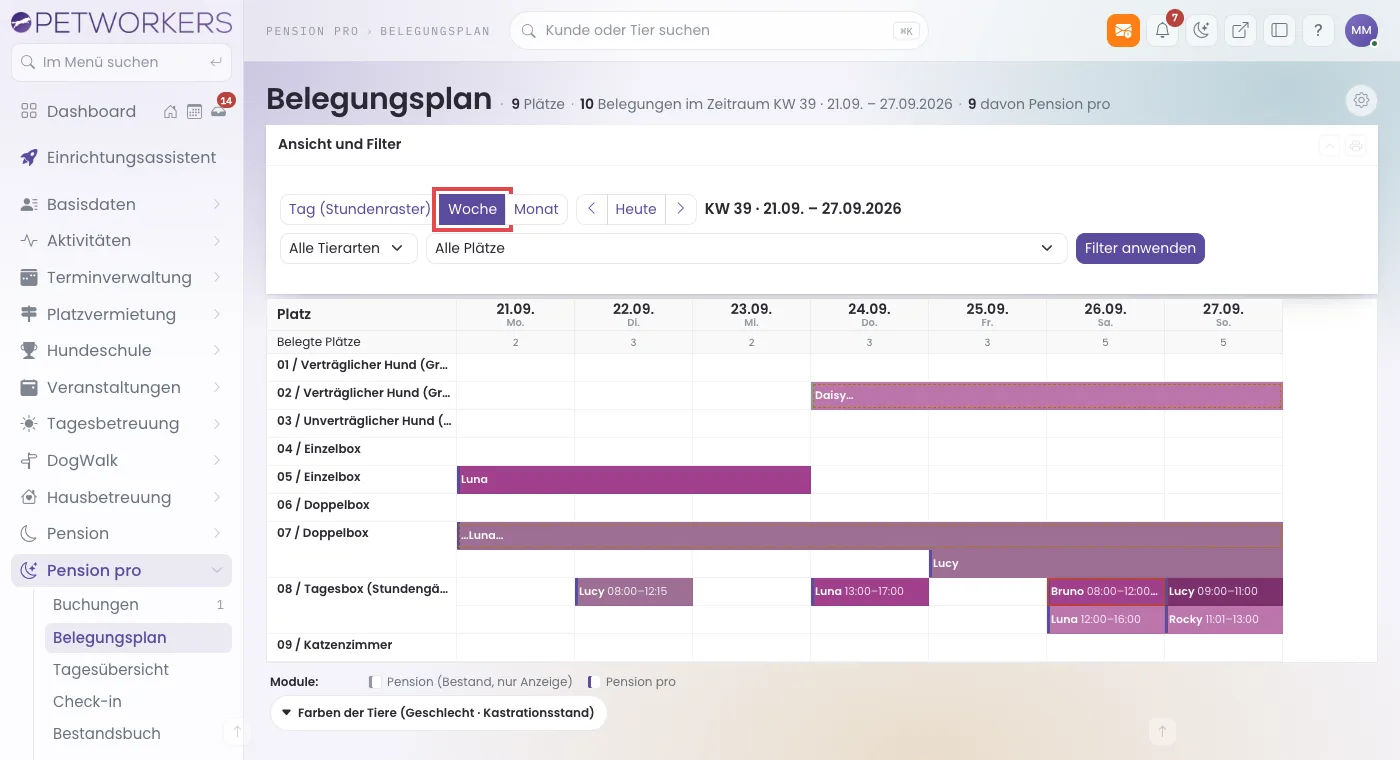The width and height of the screenshot is (1400, 760).
Task: Print the occupancy plan with printer icon
Action: [1355, 145]
